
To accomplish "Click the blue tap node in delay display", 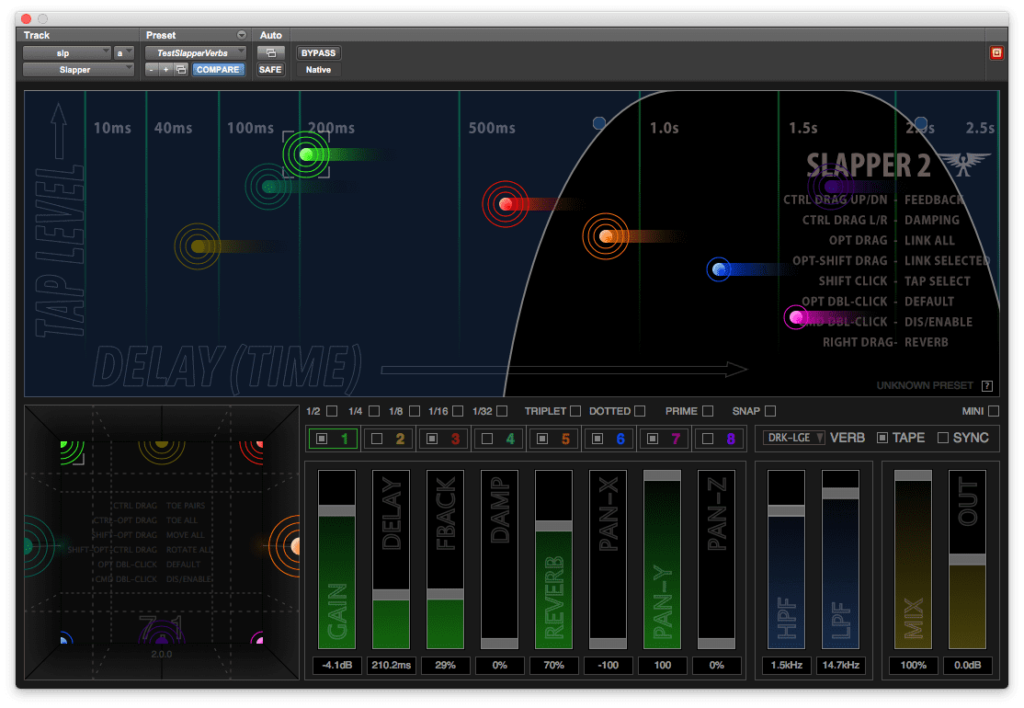I will tap(719, 269).
